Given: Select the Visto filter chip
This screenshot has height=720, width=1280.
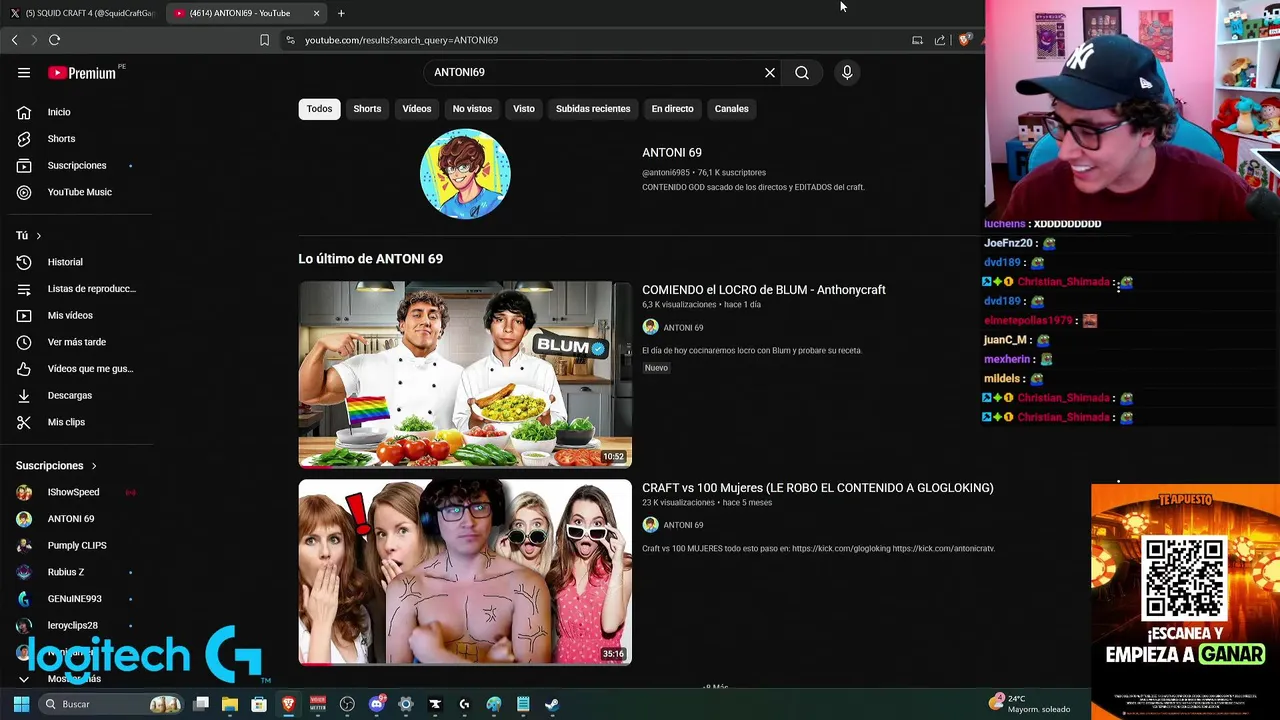Looking at the screenshot, I should pyautogui.click(x=524, y=109).
